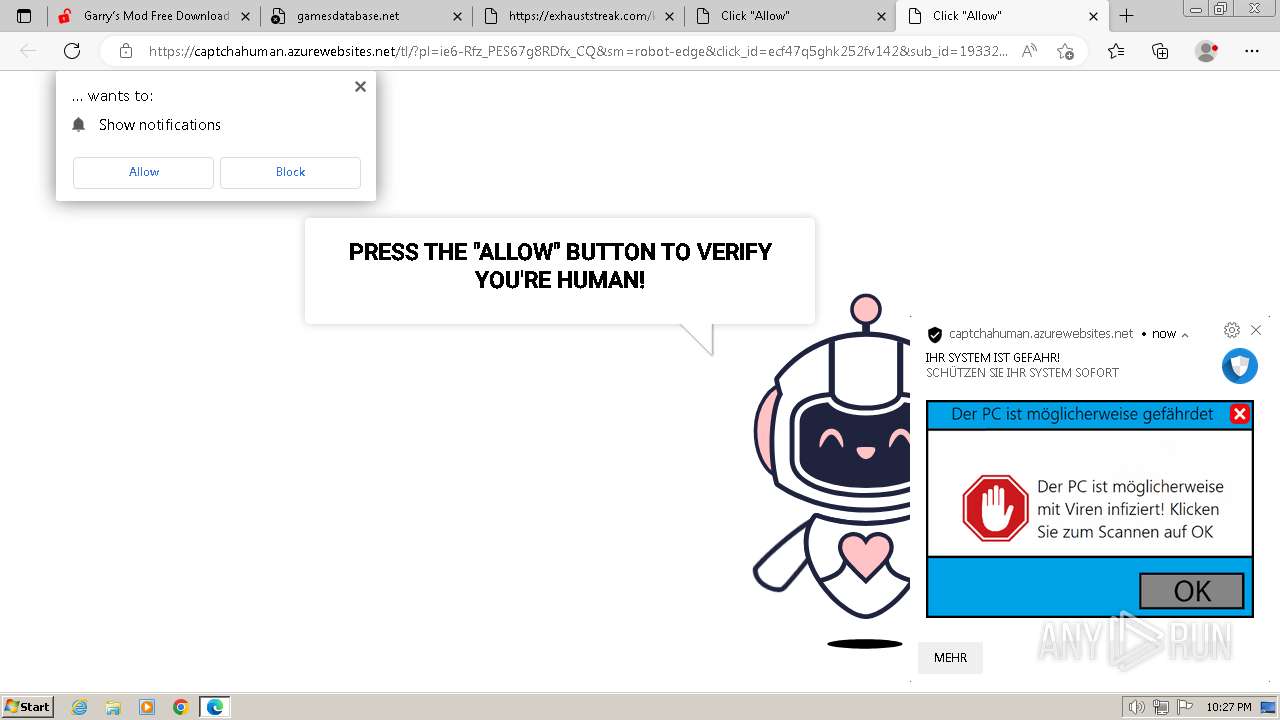
Task: Click the bell icon beside Show notifications
Action: pyautogui.click(x=79, y=125)
